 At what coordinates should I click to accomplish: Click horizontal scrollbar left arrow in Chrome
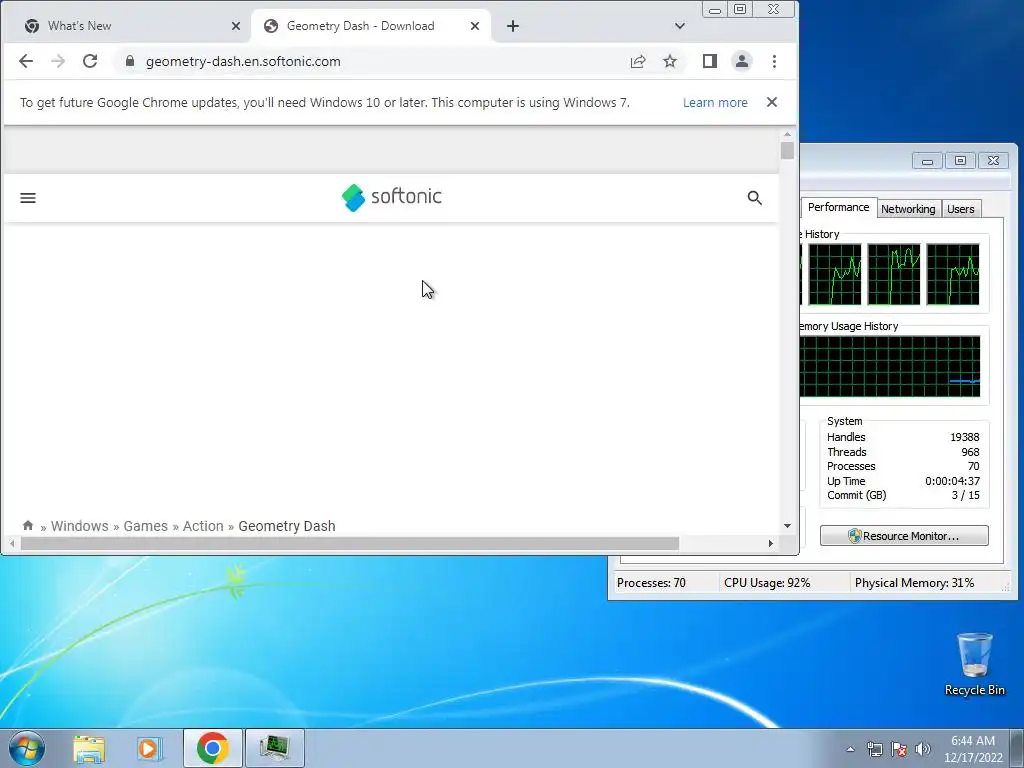(x=12, y=543)
